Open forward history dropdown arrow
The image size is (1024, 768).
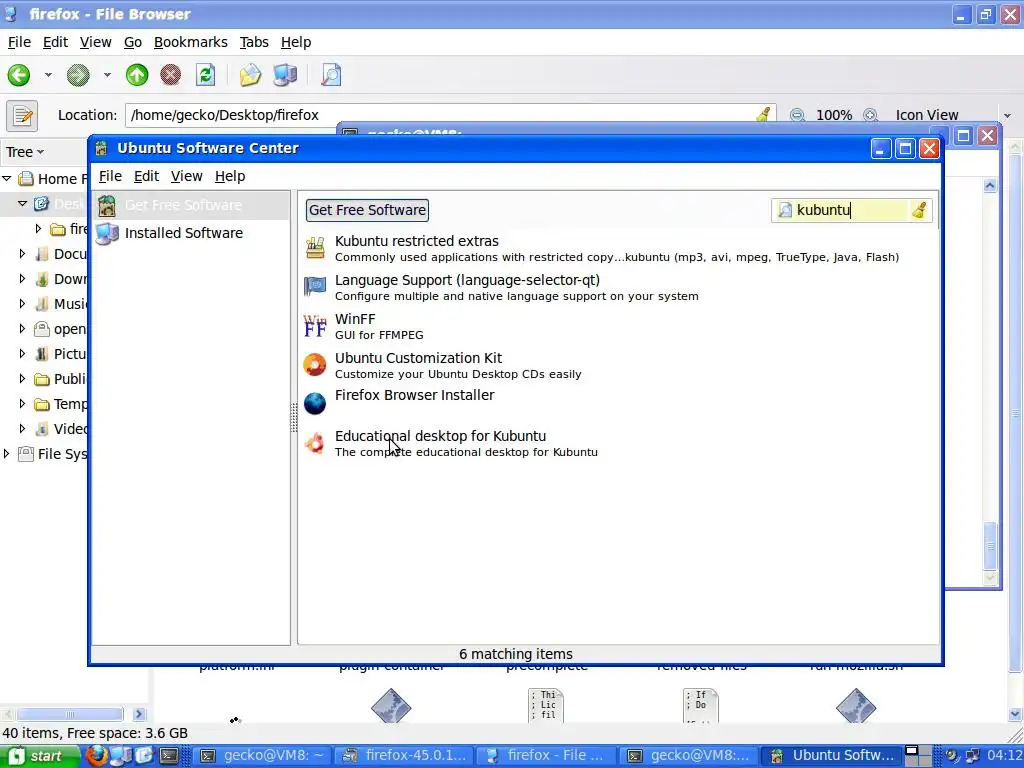pyautogui.click(x=107, y=75)
